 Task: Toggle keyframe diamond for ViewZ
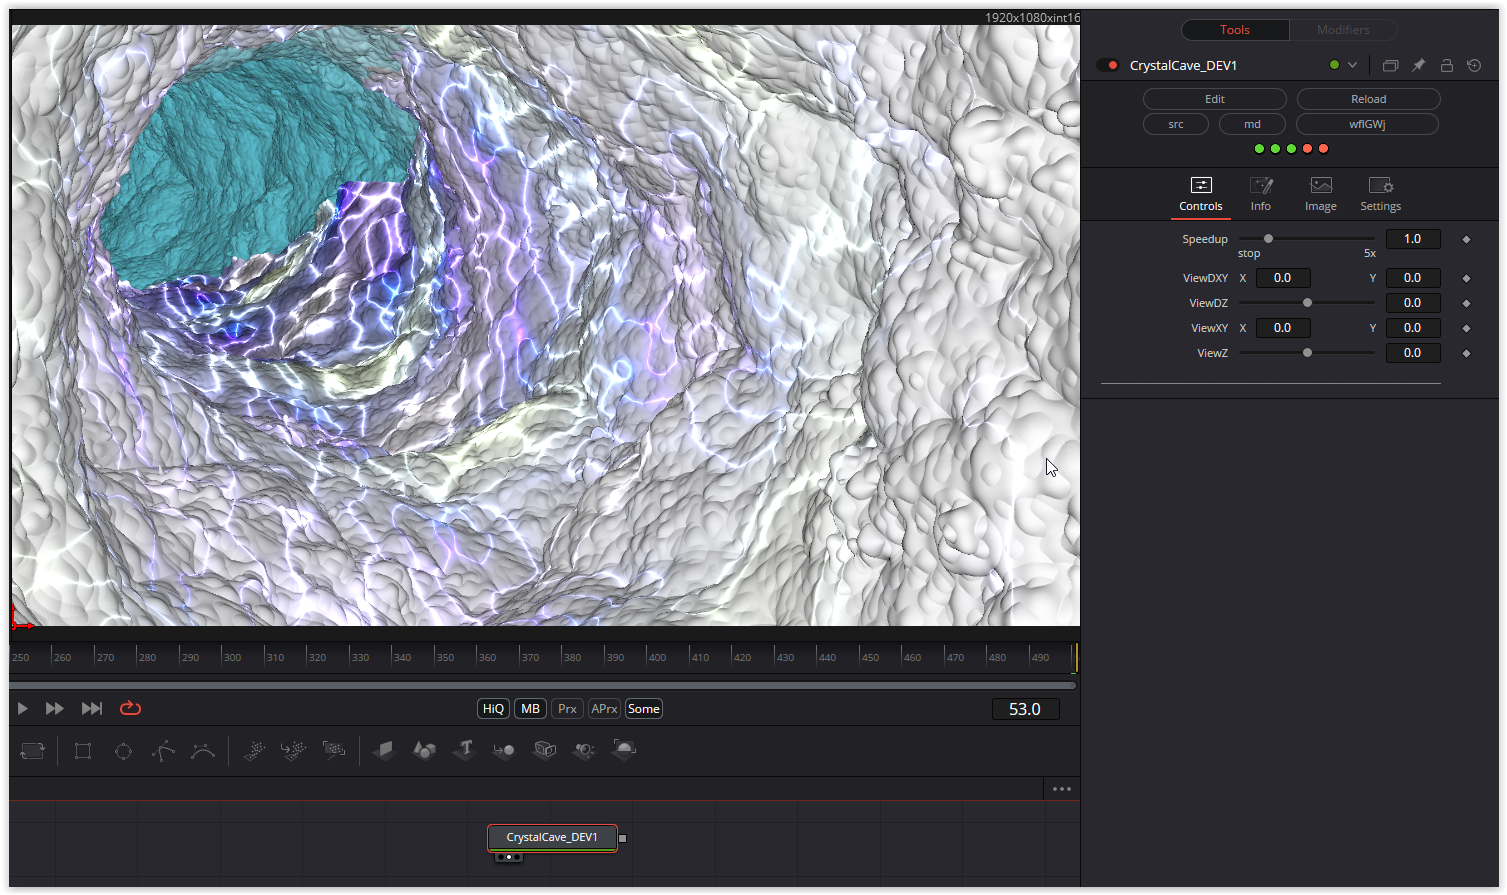click(x=1466, y=354)
